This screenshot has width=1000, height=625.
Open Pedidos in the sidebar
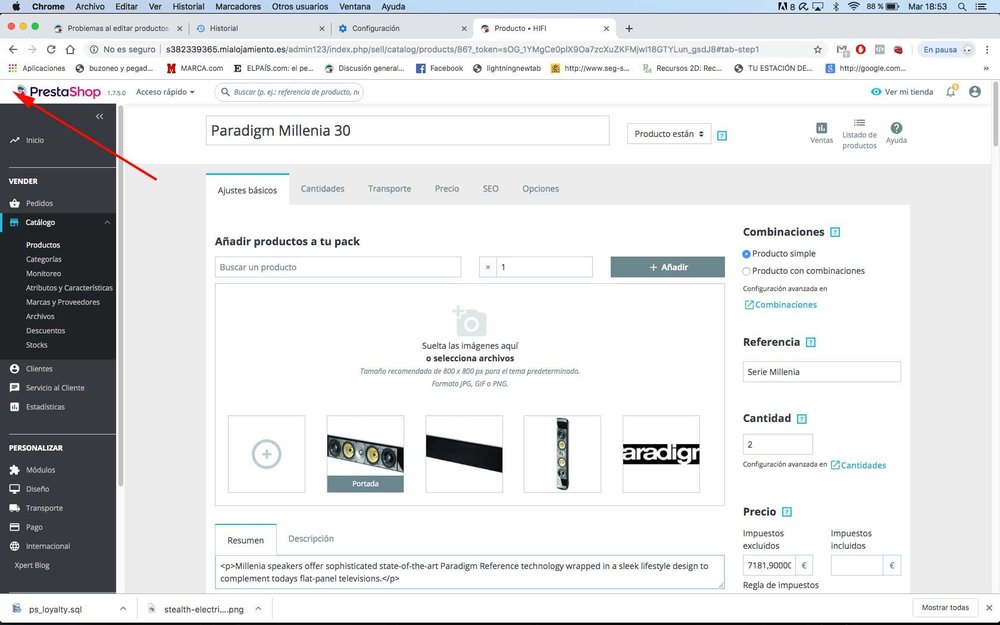pyautogui.click(x=40, y=203)
